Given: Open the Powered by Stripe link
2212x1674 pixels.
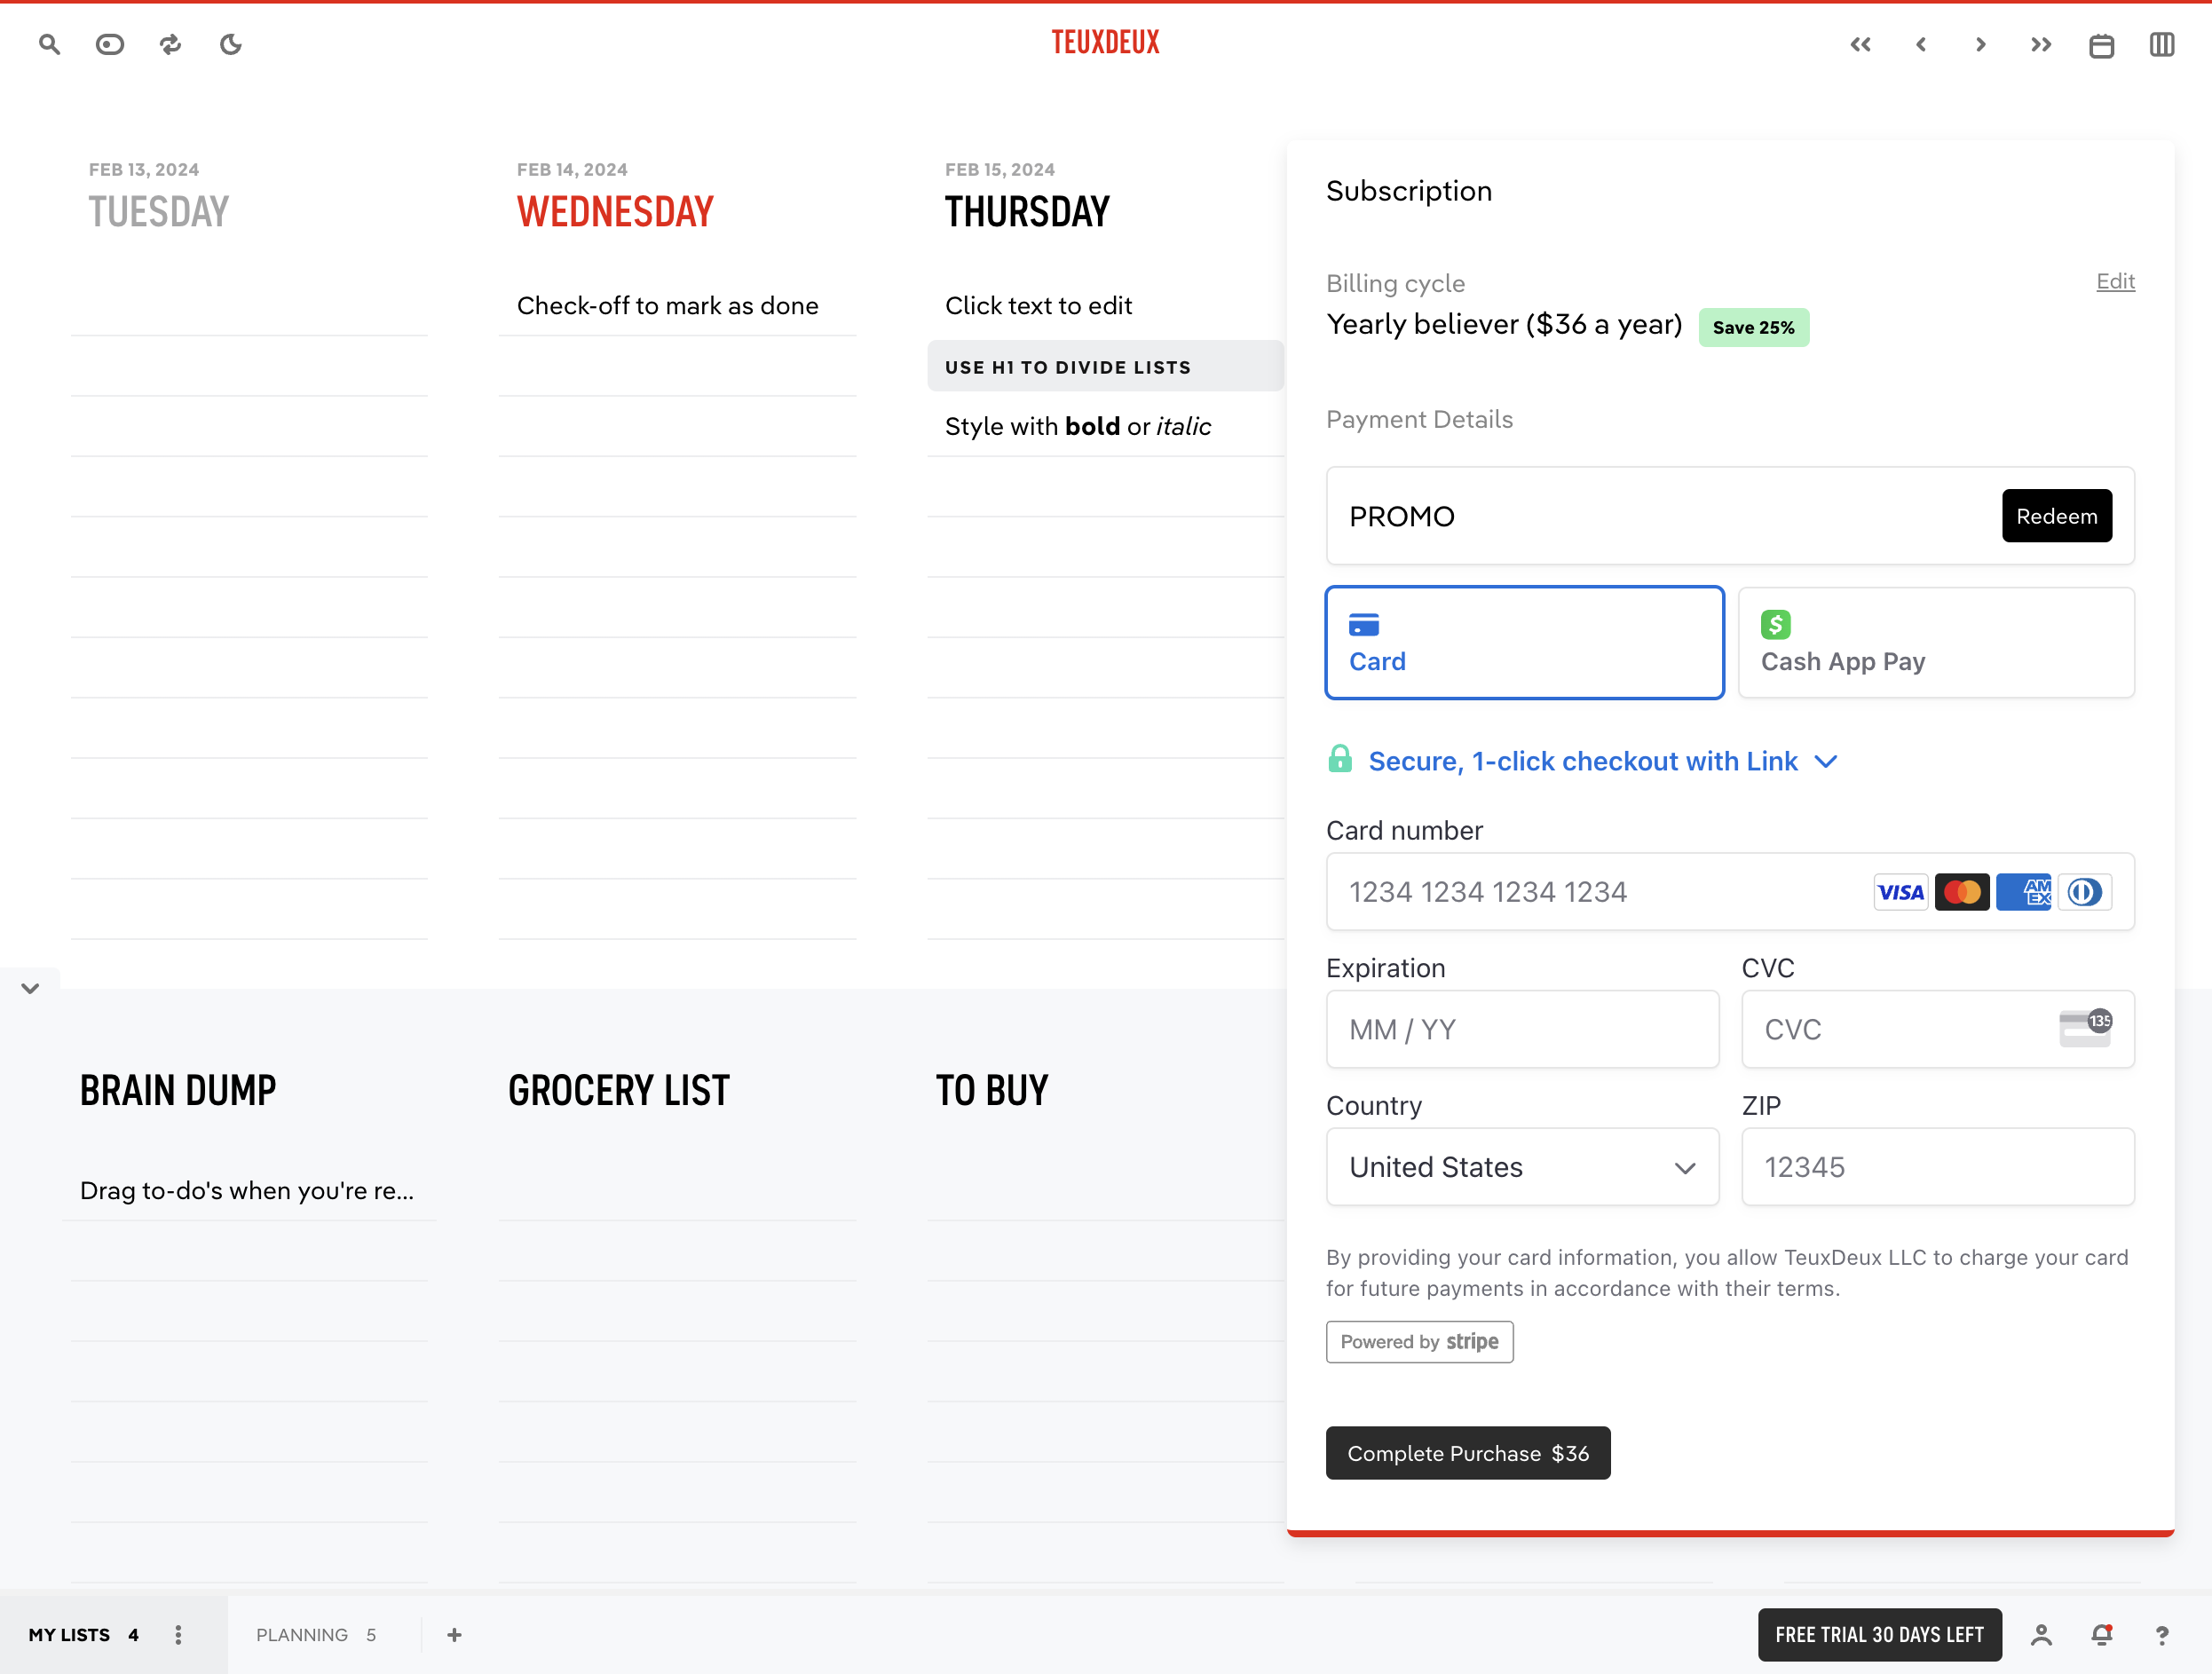Looking at the screenshot, I should (1419, 1341).
